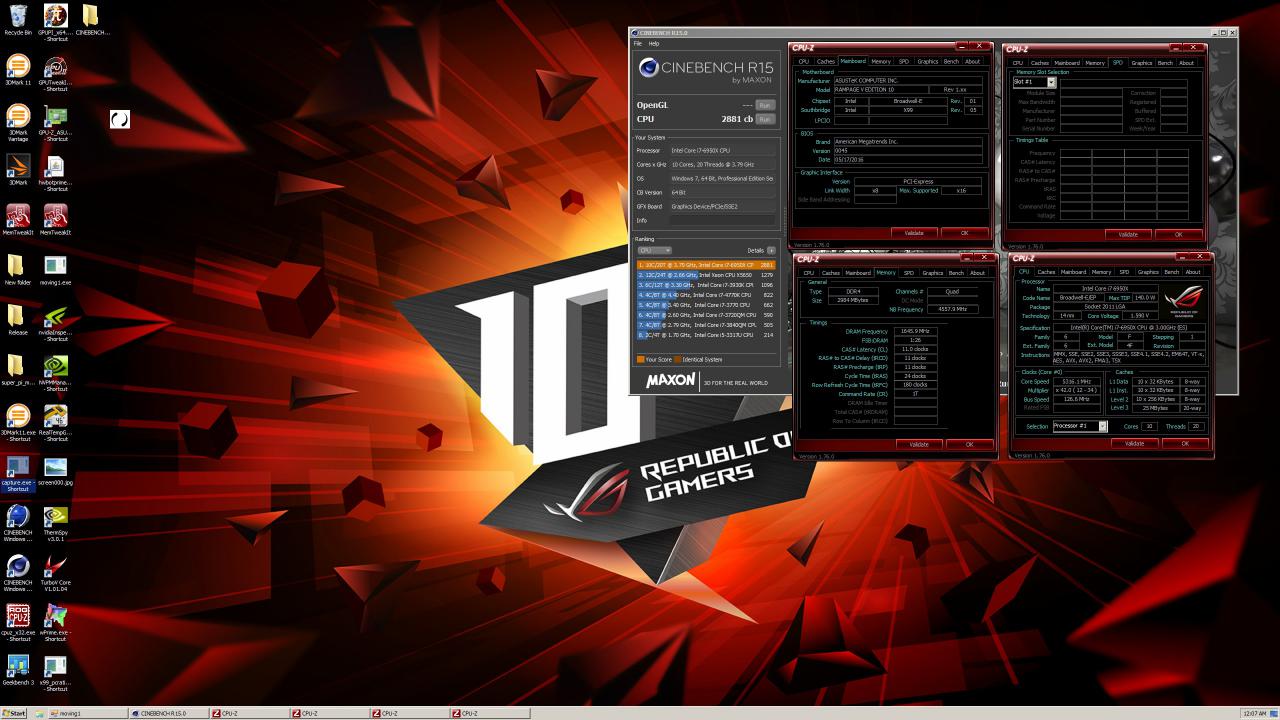This screenshot has height=720, width=1280.
Task: Launch the 3DMark 11 desktop icon
Action: pyautogui.click(x=18, y=70)
